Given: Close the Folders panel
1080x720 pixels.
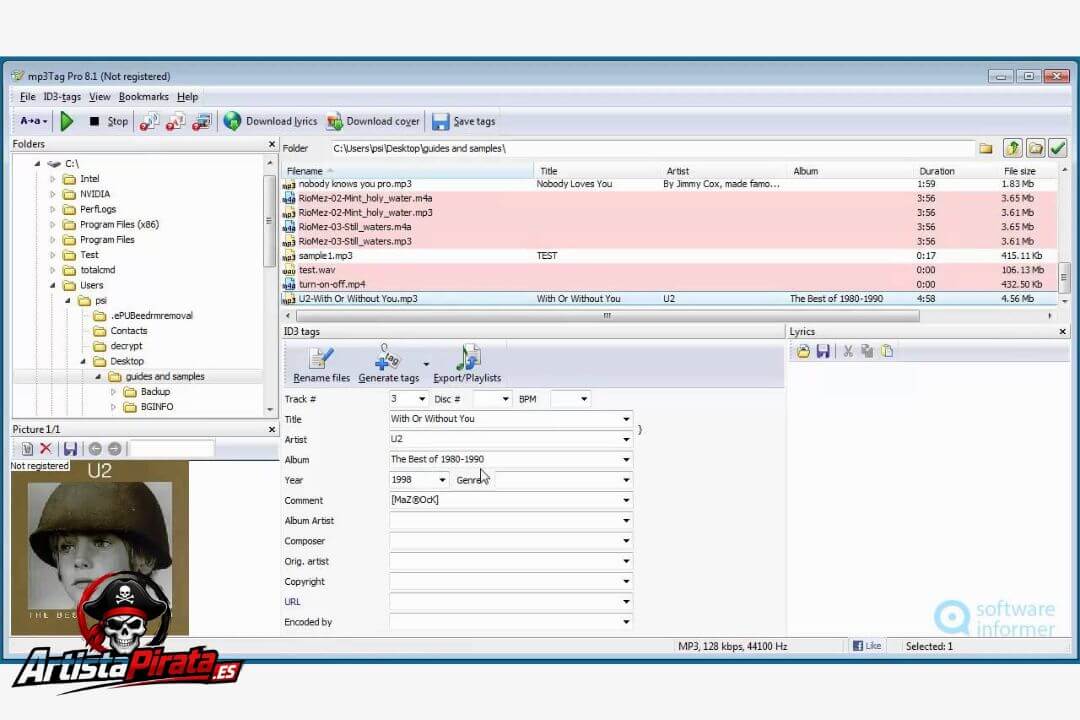Looking at the screenshot, I should pos(271,144).
